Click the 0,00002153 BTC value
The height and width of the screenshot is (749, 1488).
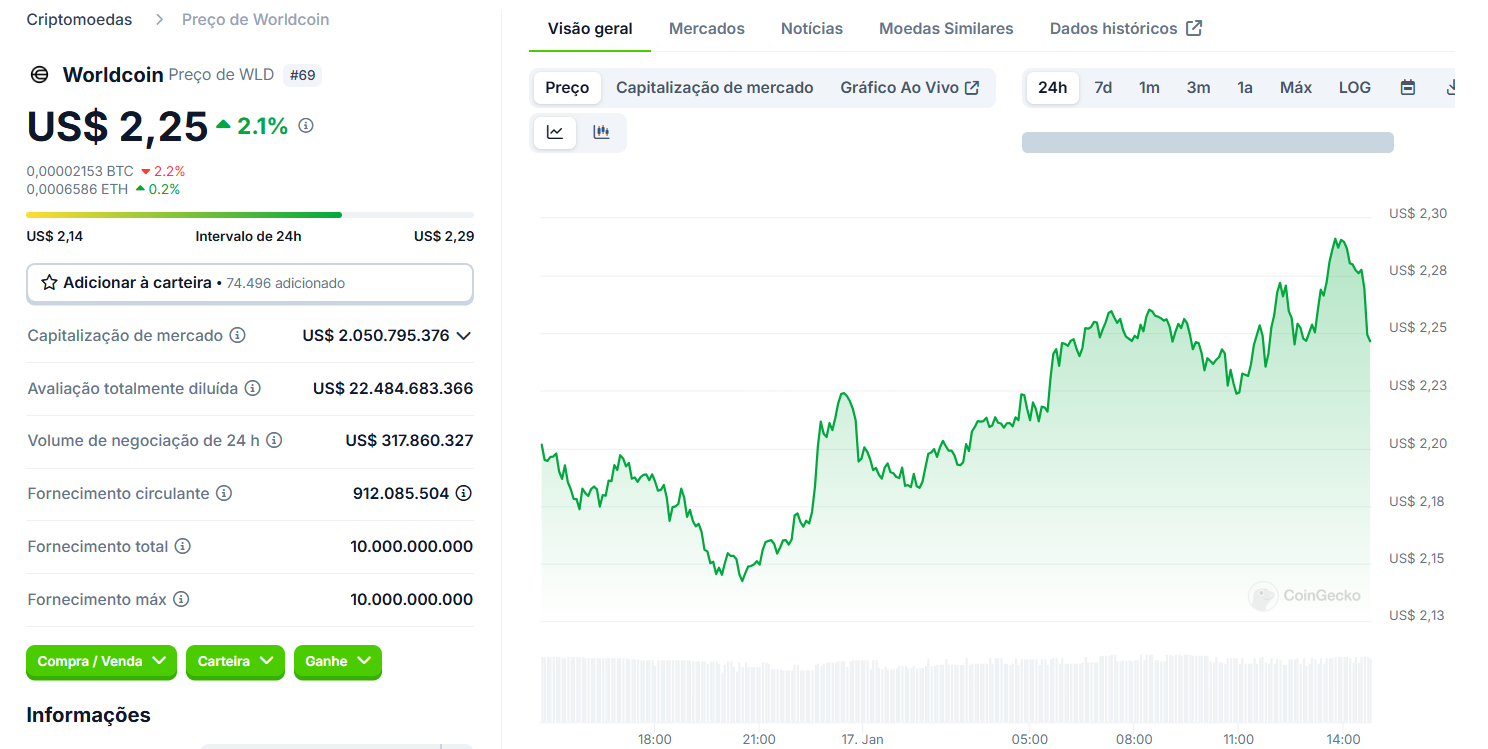point(80,171)
